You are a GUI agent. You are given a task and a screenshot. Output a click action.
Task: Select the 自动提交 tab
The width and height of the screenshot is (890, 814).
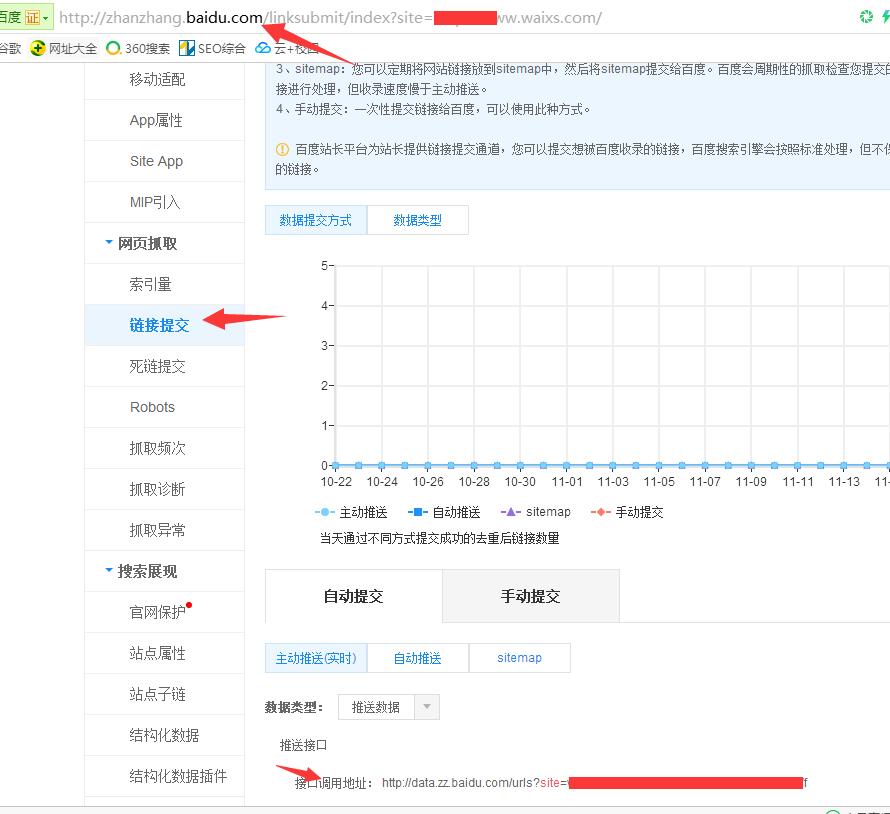pos(354,596)
